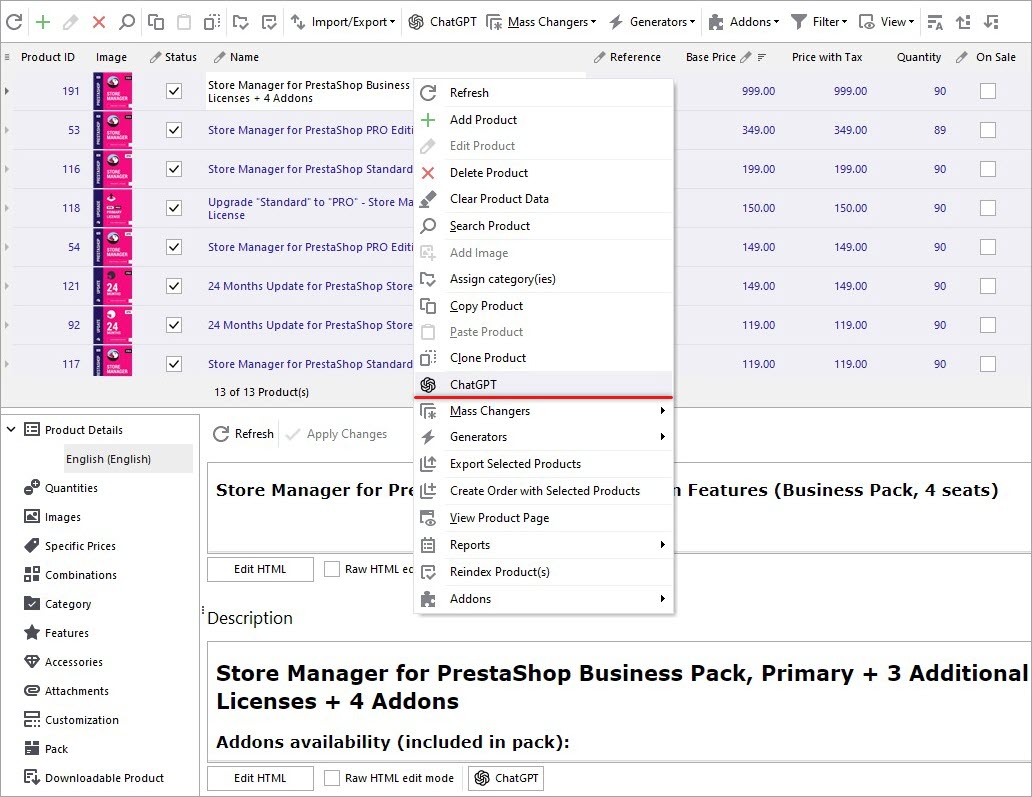Click Edit HTML button below Description
Screen dimensions: 1032x797
point(260,778)
